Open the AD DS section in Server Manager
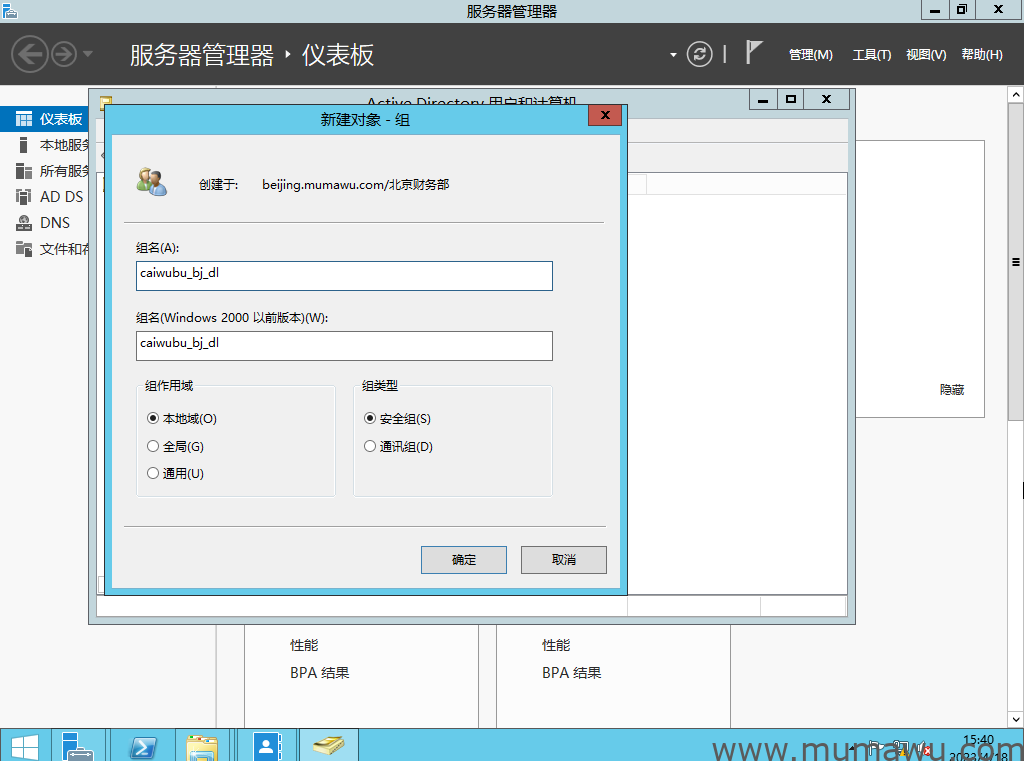Viewport: 1024px width, 761px height. [x=56, y=196]
